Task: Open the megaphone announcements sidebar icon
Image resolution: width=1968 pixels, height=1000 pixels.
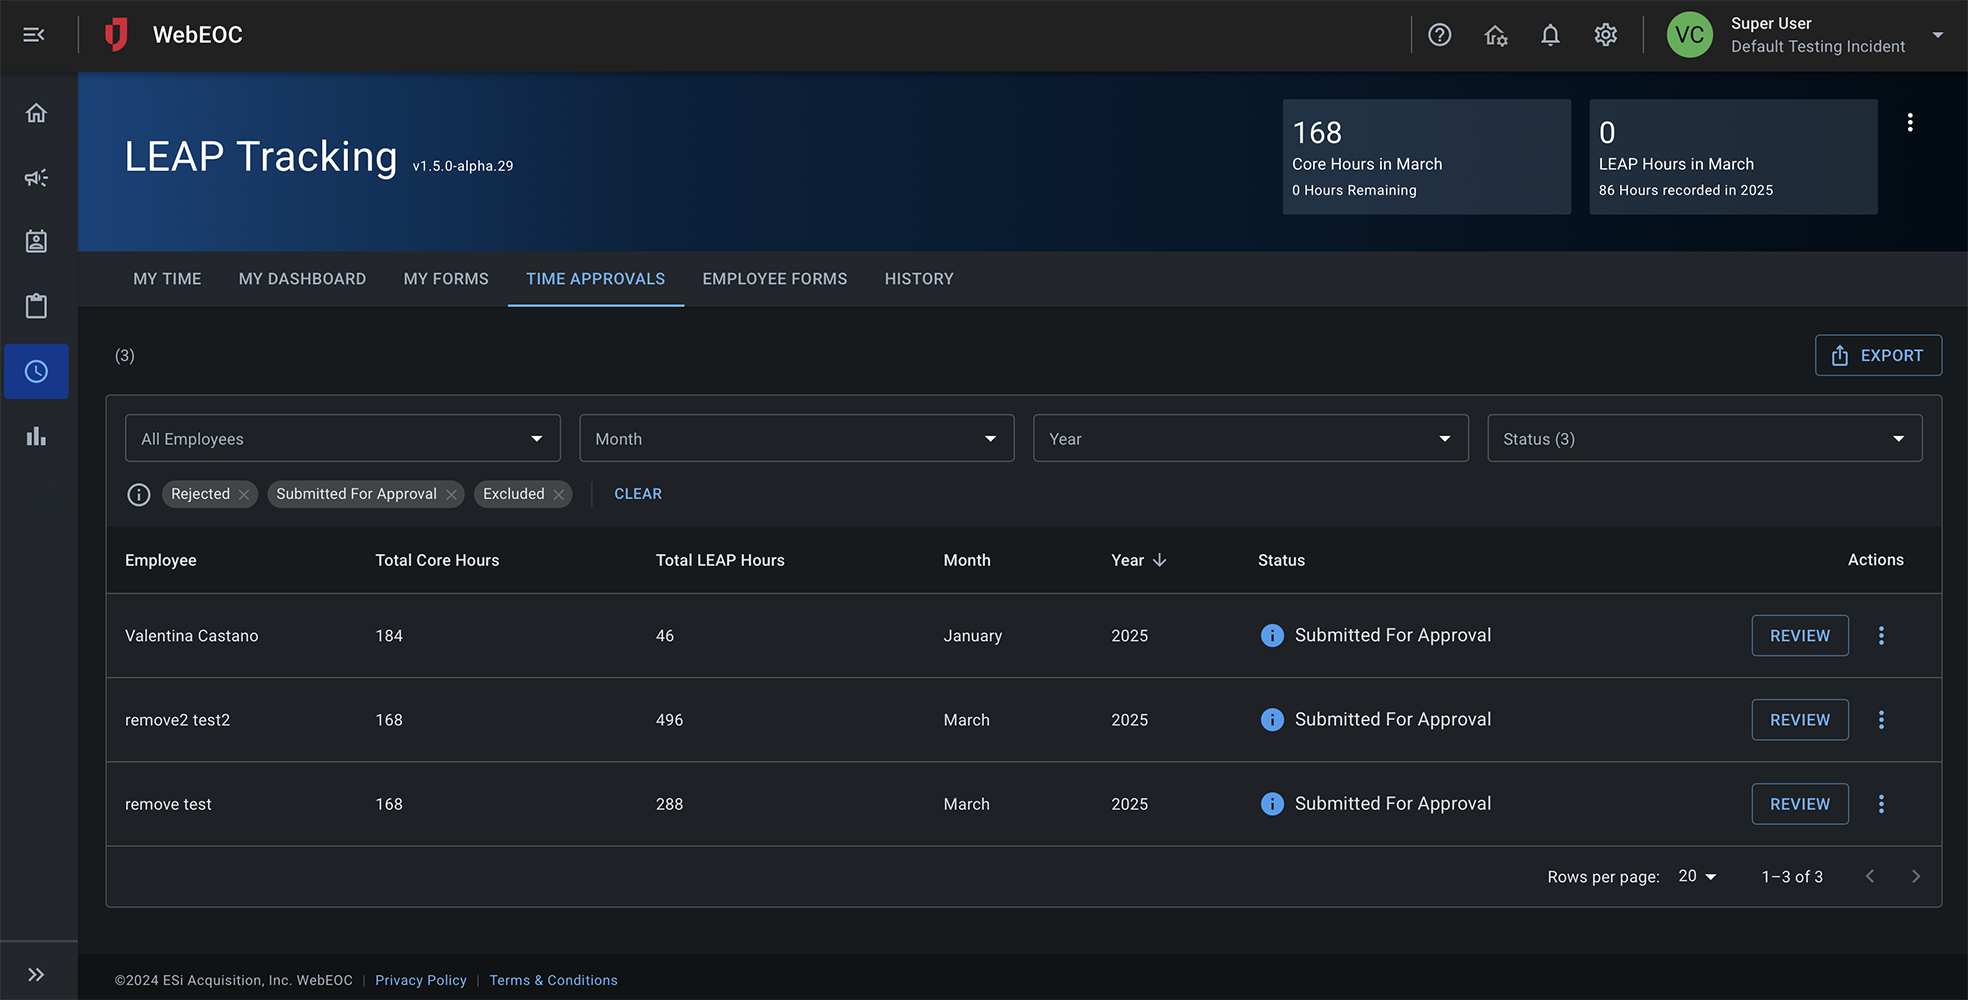Action: pos(36,178)
